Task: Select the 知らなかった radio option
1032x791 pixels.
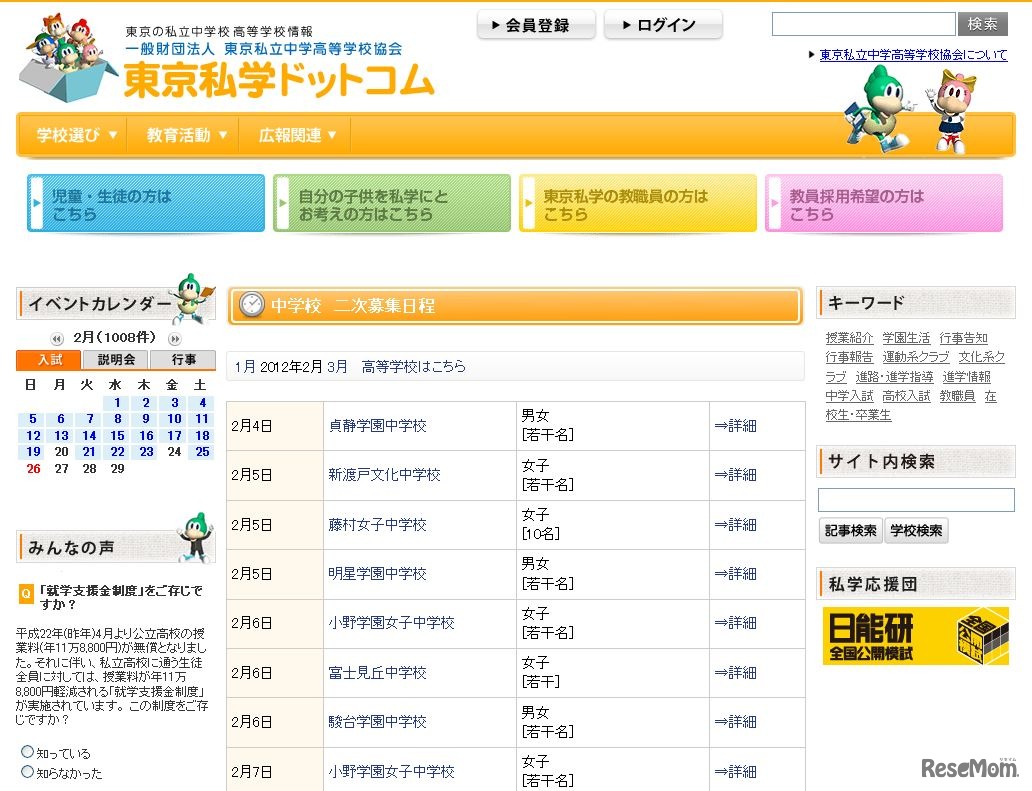Action: tap(28, 771)
